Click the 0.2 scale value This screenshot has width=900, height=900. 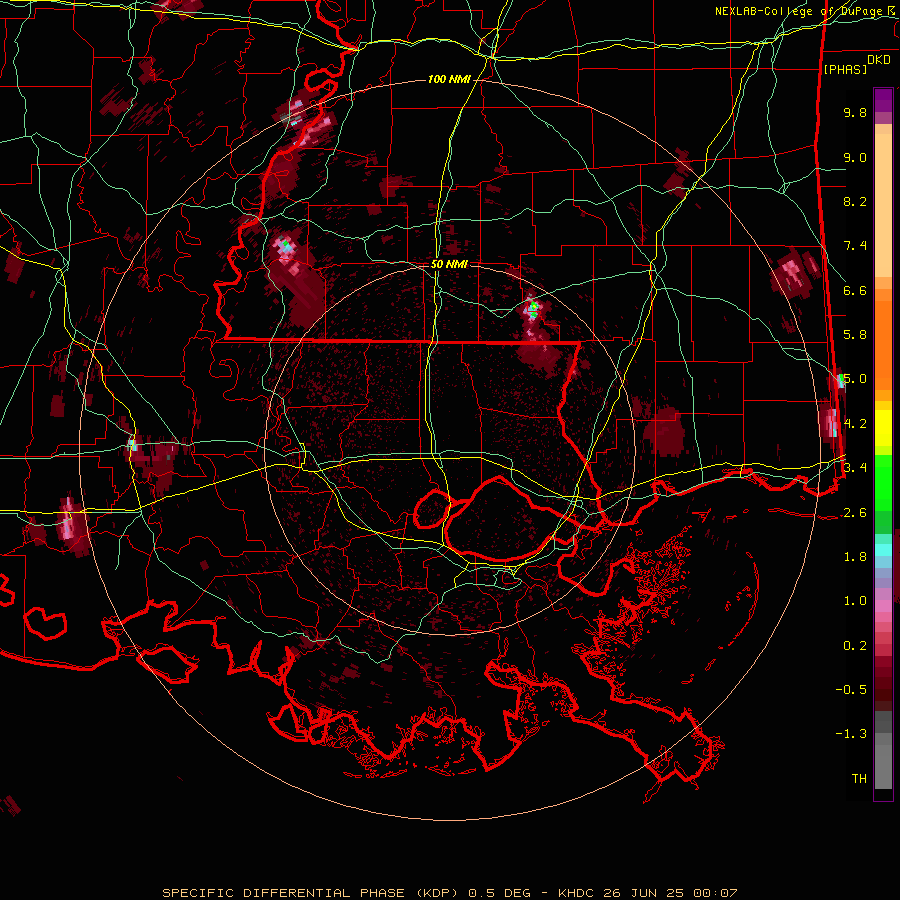(x=855, y=646)
